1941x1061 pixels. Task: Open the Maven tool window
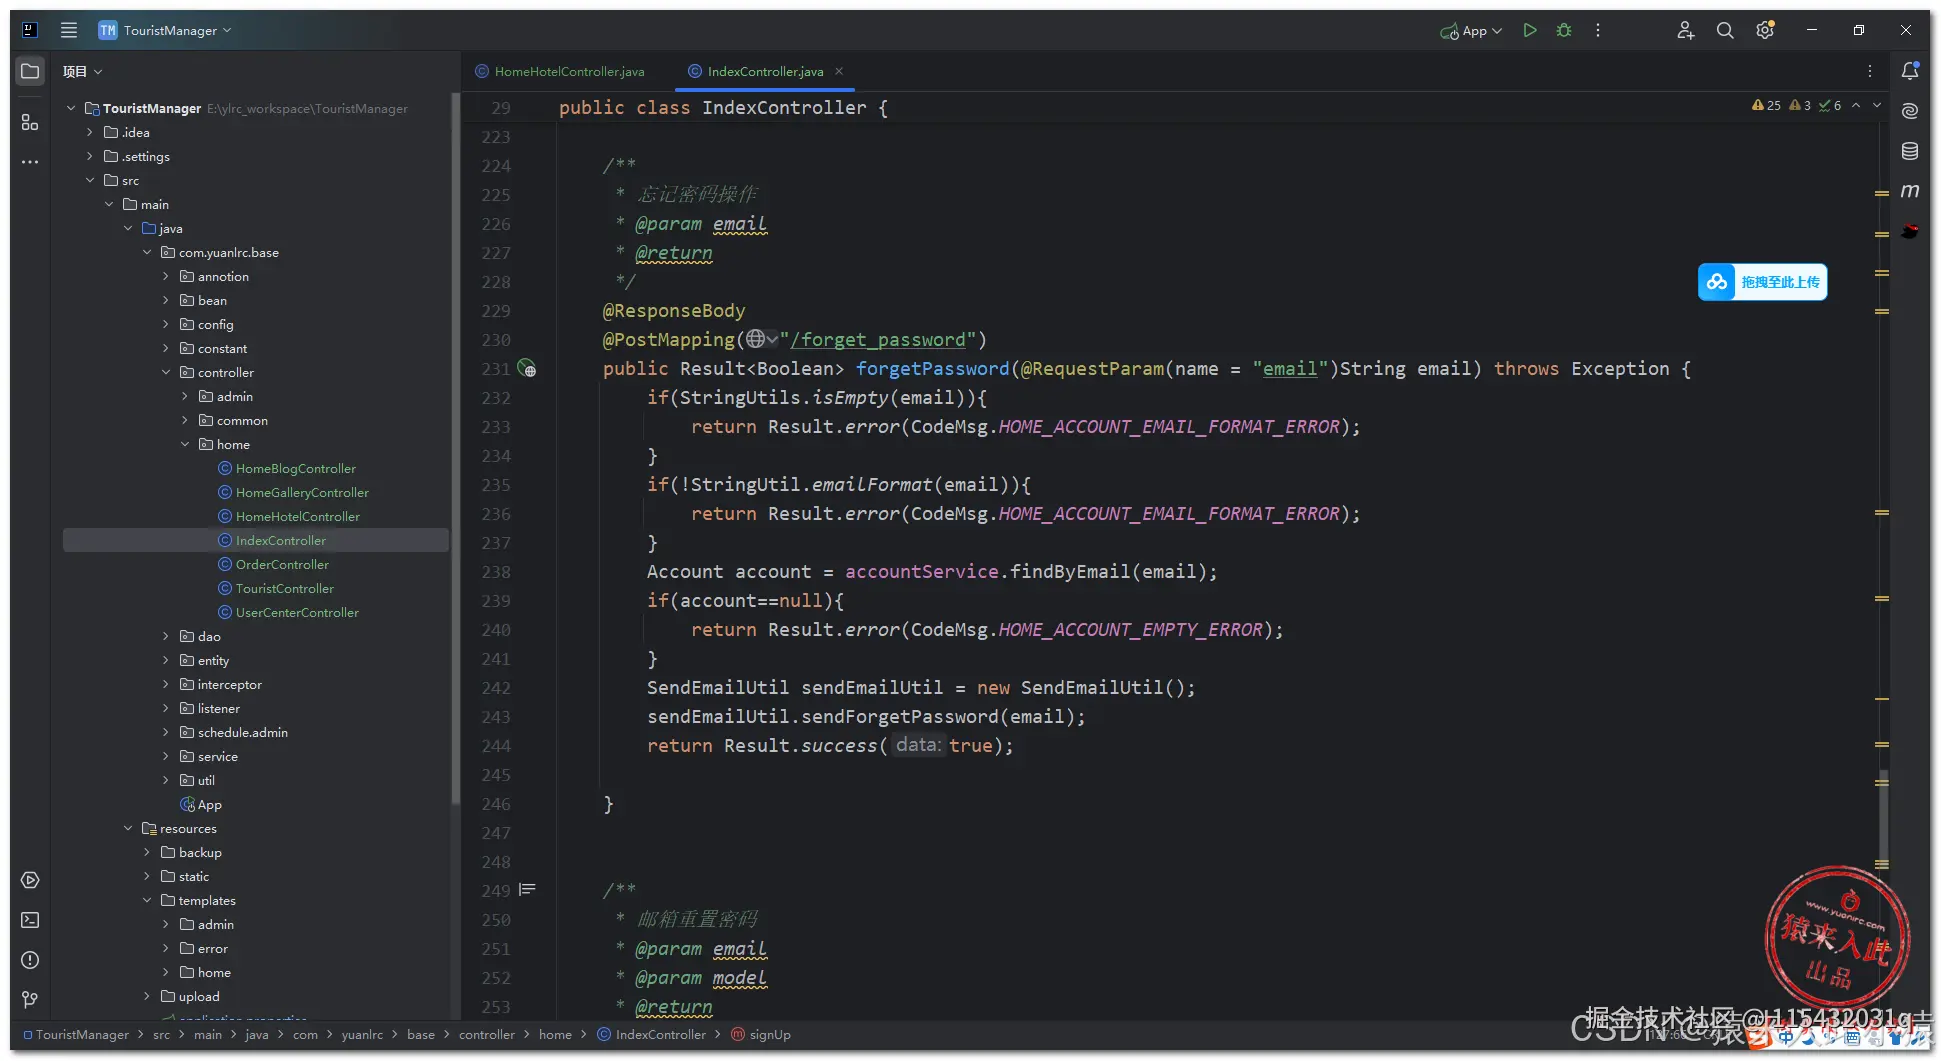click(x=1910, y=191)
